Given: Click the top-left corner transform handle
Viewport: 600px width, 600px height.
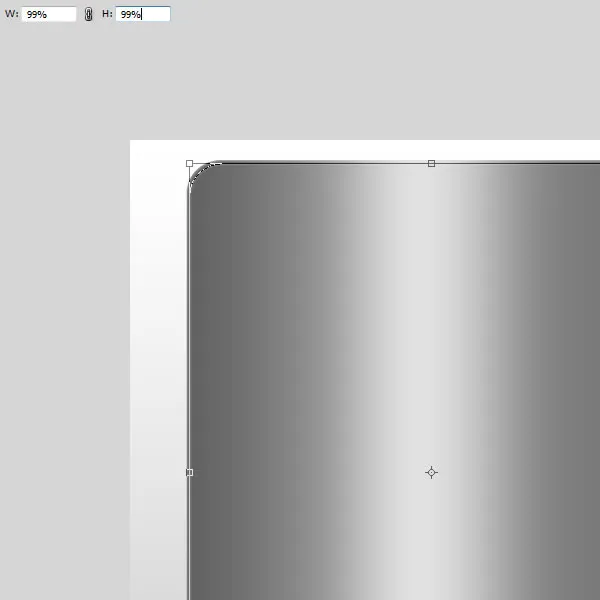Looking at the screenshot, I should click(190, 163).
